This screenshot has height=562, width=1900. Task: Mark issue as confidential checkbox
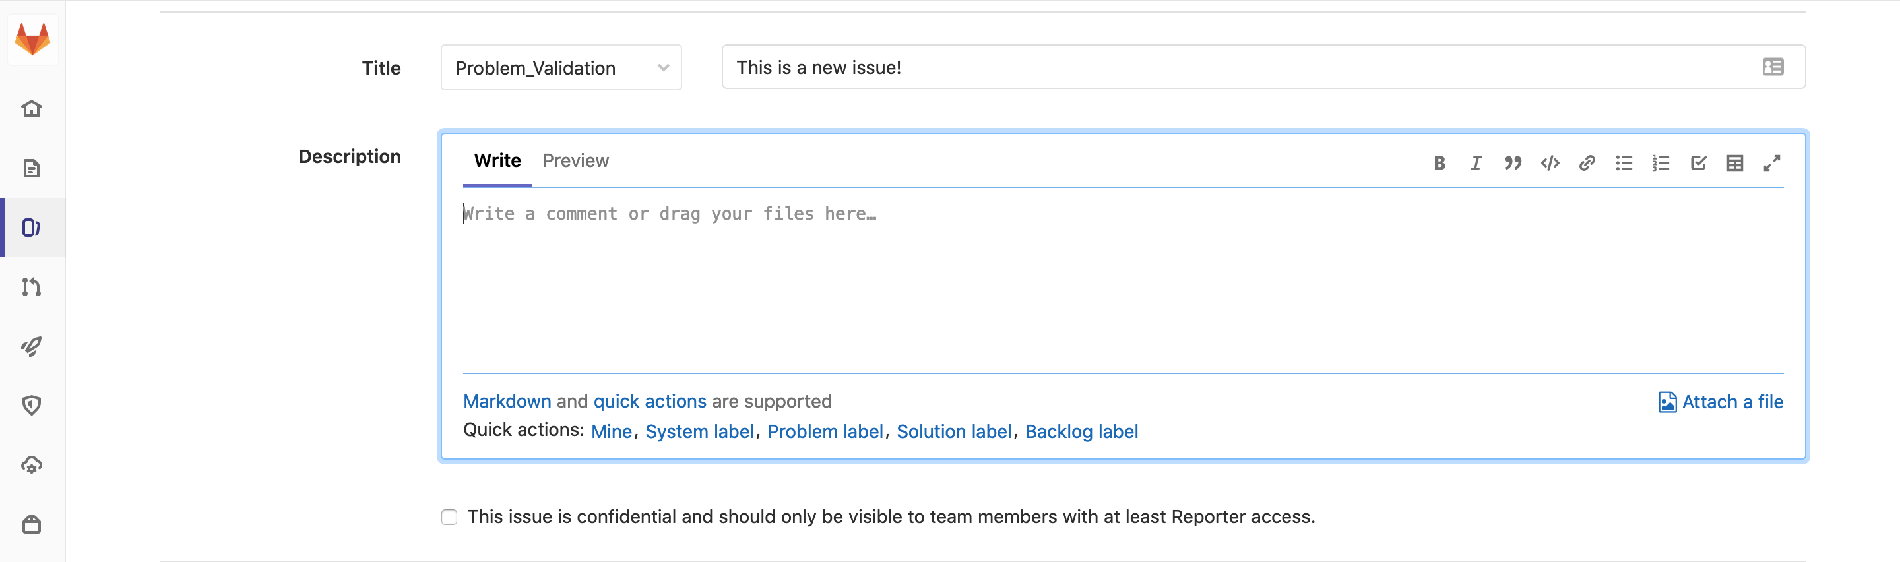click(x=449, y=517)
